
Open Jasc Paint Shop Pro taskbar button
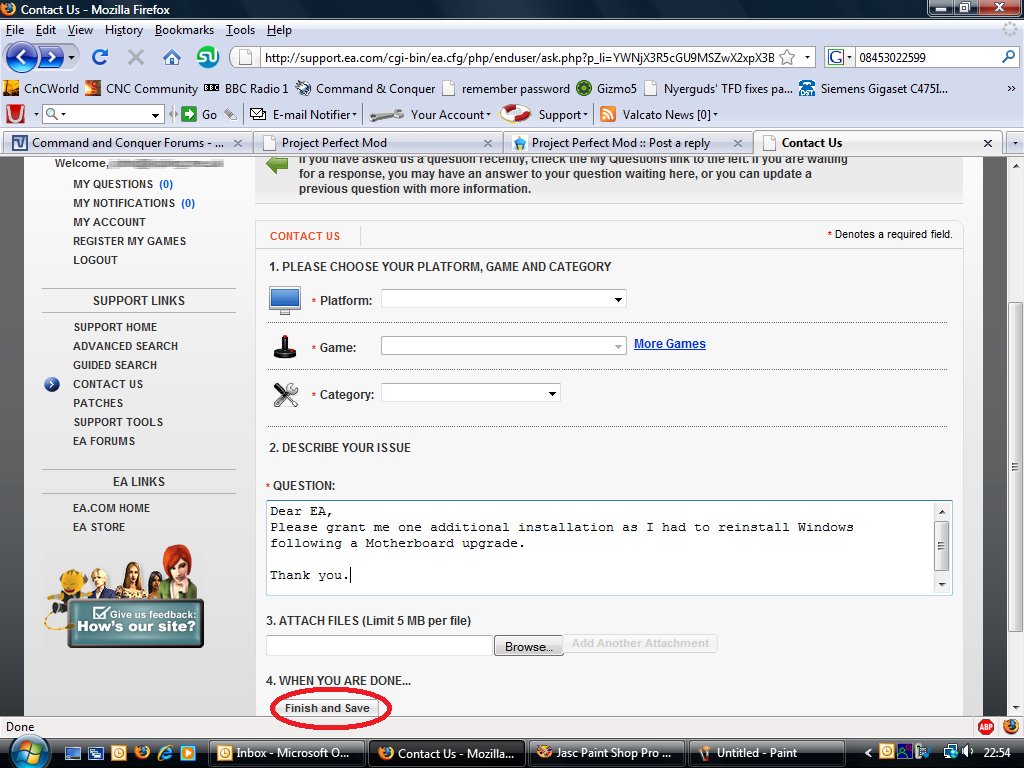(x=607, y=753)
